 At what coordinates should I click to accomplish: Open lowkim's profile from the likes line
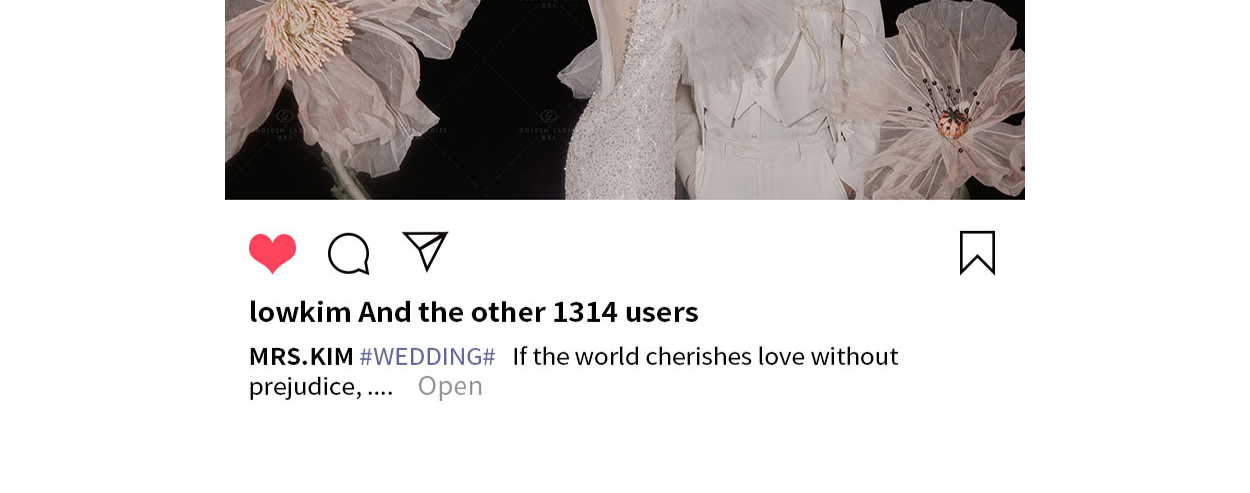pos(300,312)
